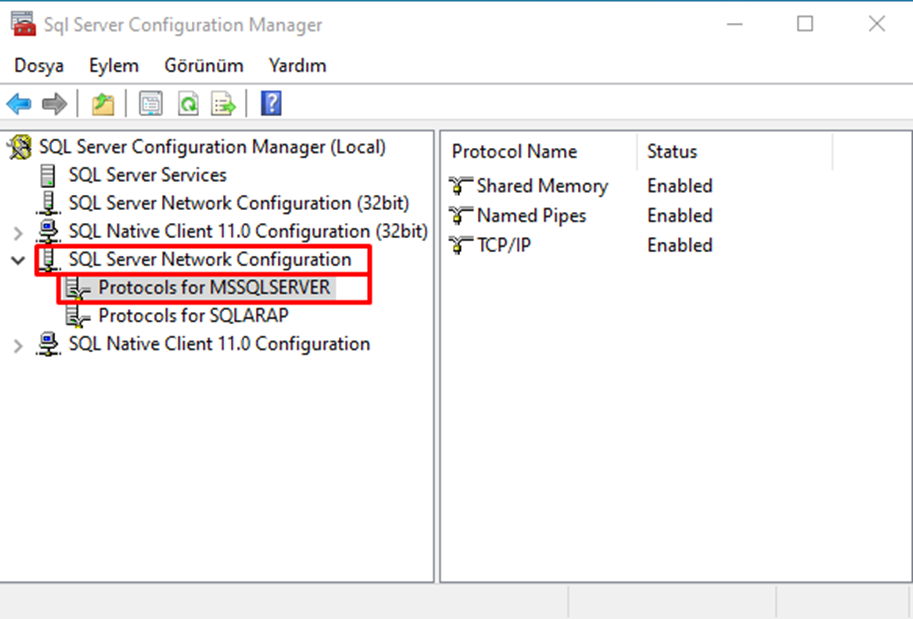Open the Yardım menu
The image size is (913, 619).
298,66
